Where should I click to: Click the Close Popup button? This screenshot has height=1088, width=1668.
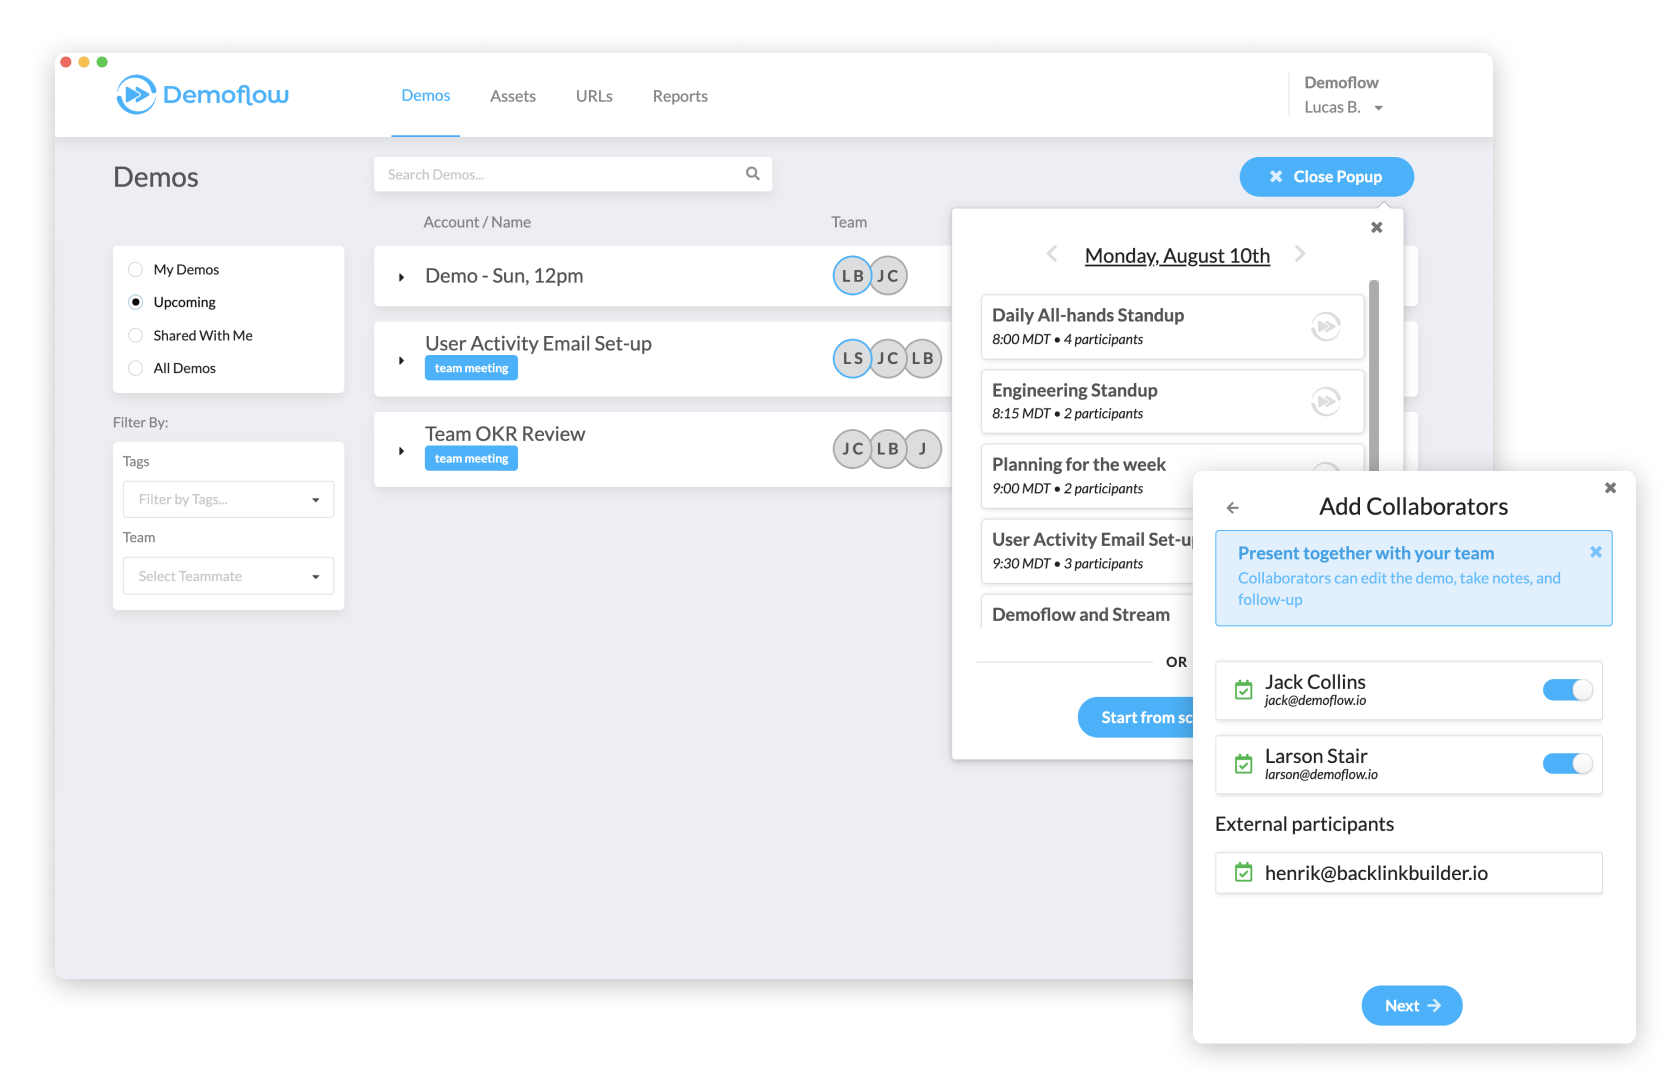pos(1327,177)
